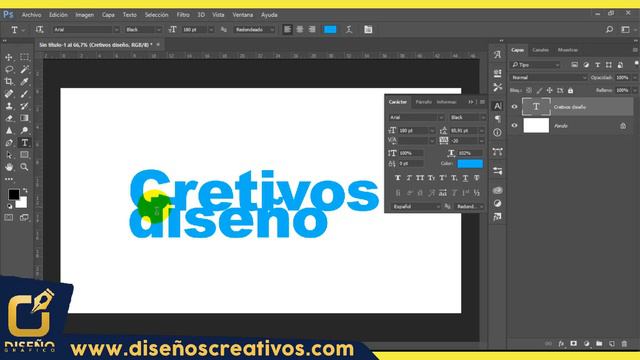
Task: Create a new group folder icon
Action: 599,344
